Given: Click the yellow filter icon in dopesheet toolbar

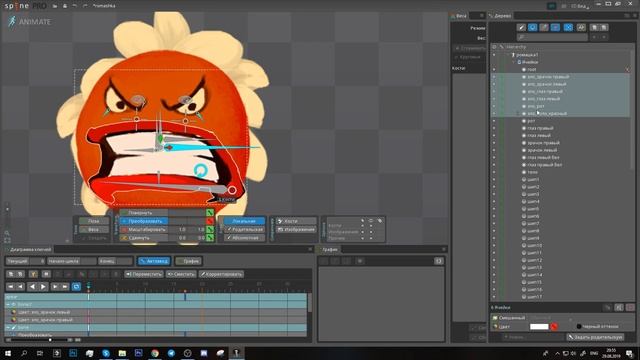Looking at the screenshot, I should point(33,274).
